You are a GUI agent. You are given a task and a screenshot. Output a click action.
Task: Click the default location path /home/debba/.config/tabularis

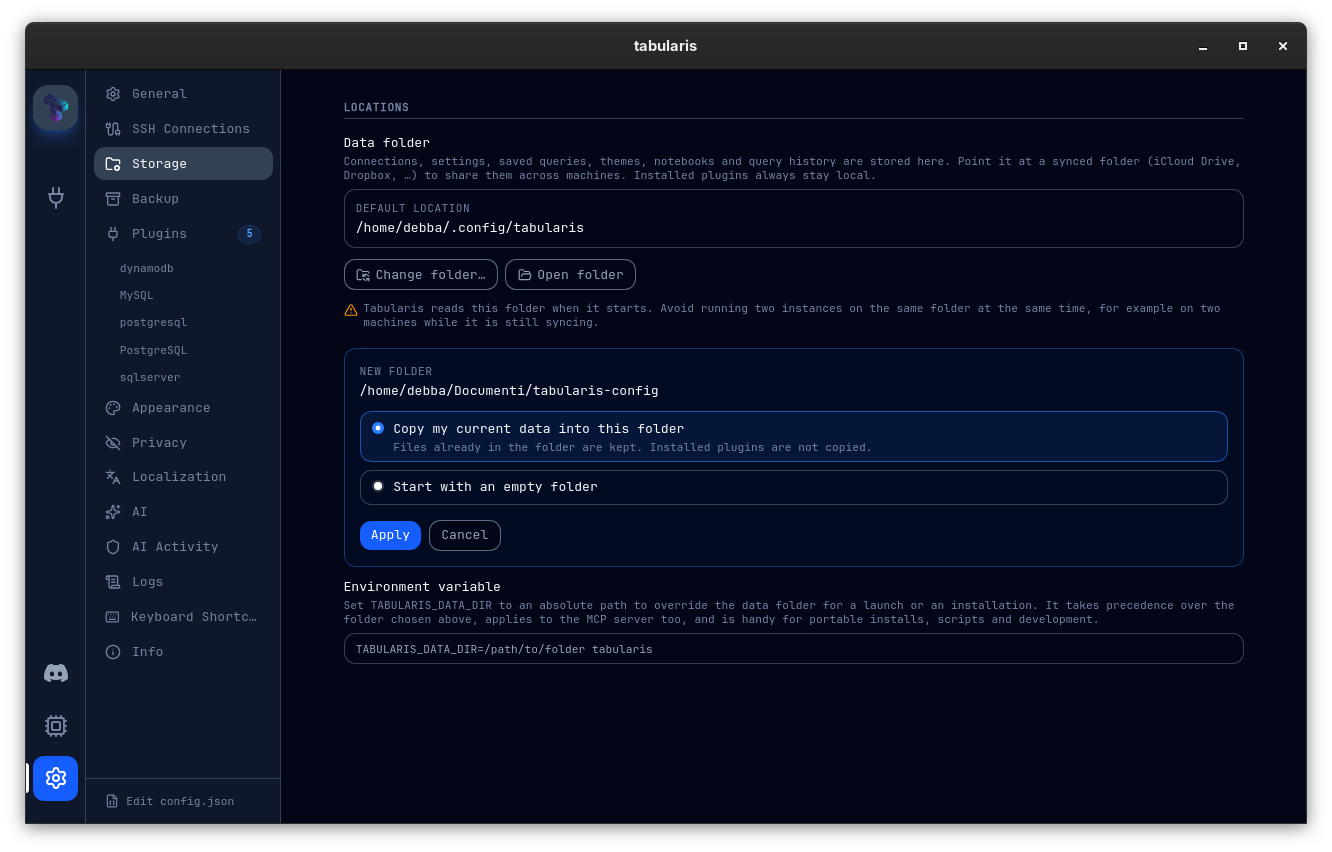tap(470, 228)
